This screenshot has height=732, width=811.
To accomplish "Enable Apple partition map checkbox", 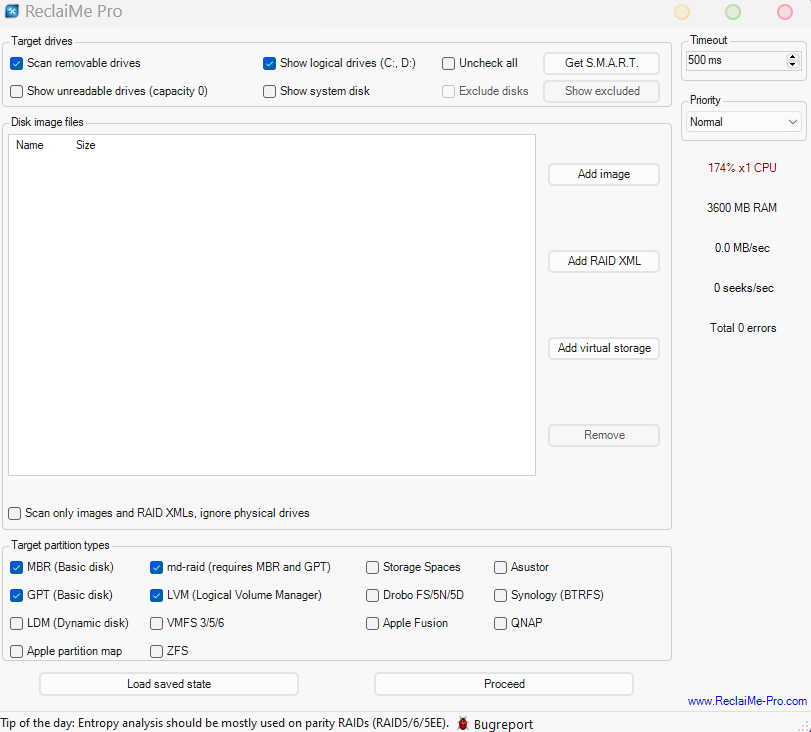I will [x=17, y=651].
